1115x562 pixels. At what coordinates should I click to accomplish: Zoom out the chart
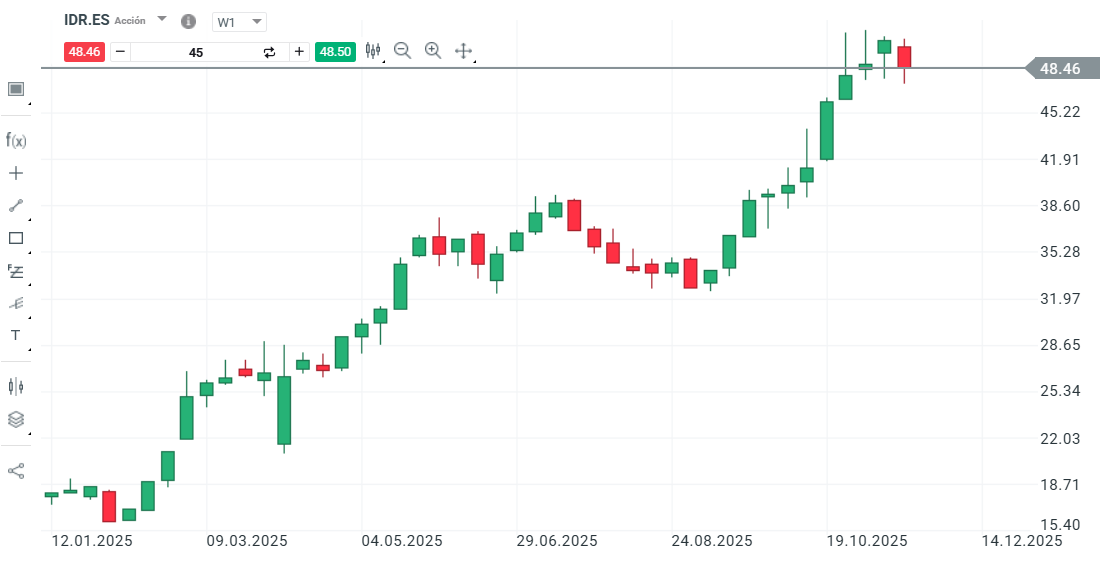click(x=403, y=50)
